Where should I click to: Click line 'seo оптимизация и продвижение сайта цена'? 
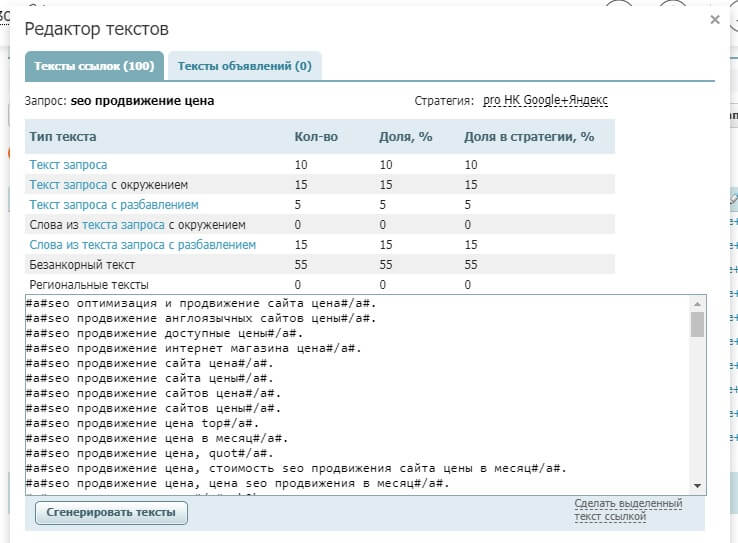(x=201, y=303)
